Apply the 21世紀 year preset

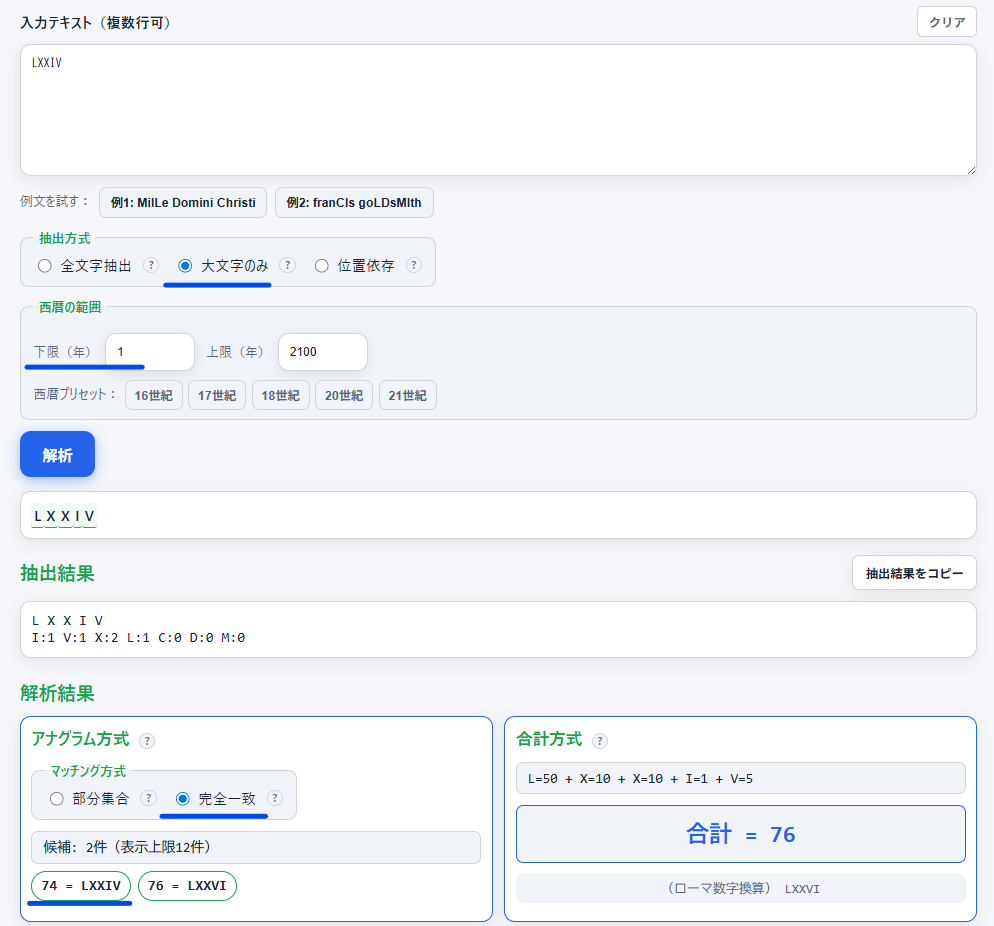pyautogui.click(x=408, y=395)
